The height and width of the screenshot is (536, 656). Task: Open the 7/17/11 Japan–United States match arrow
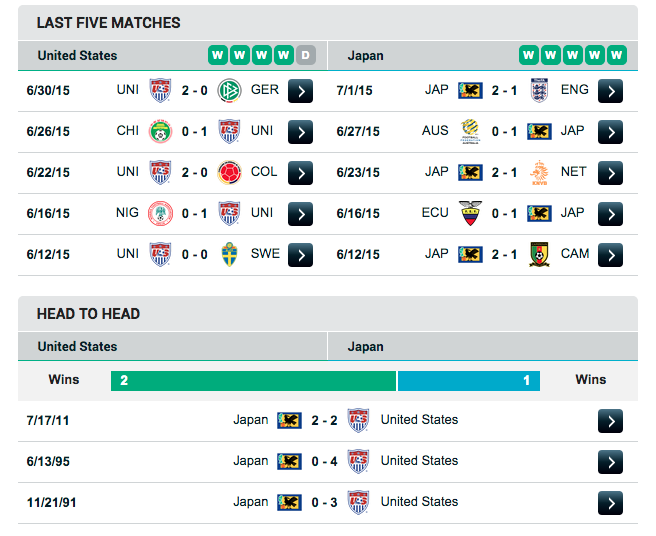pos(610,421)
